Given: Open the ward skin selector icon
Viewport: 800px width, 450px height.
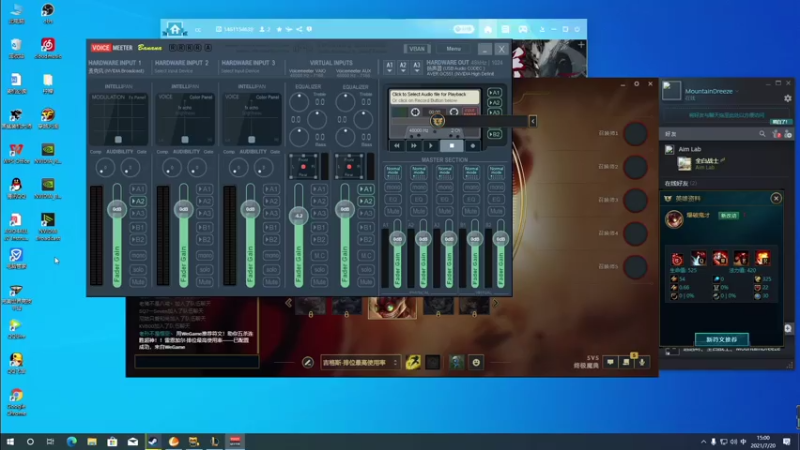Looking at the screenshot, I should click(x=457, y=362).
